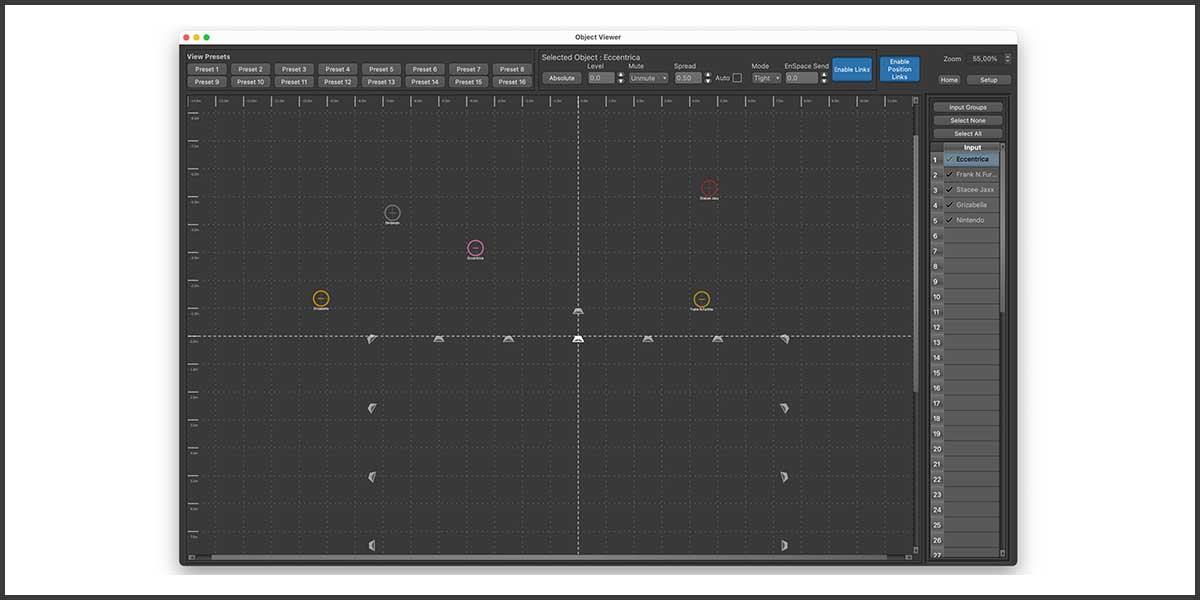Screen dimensions: 1200x600
Task: Uncheck the Eccentrica input checkmark
Action: pos(949,159)
